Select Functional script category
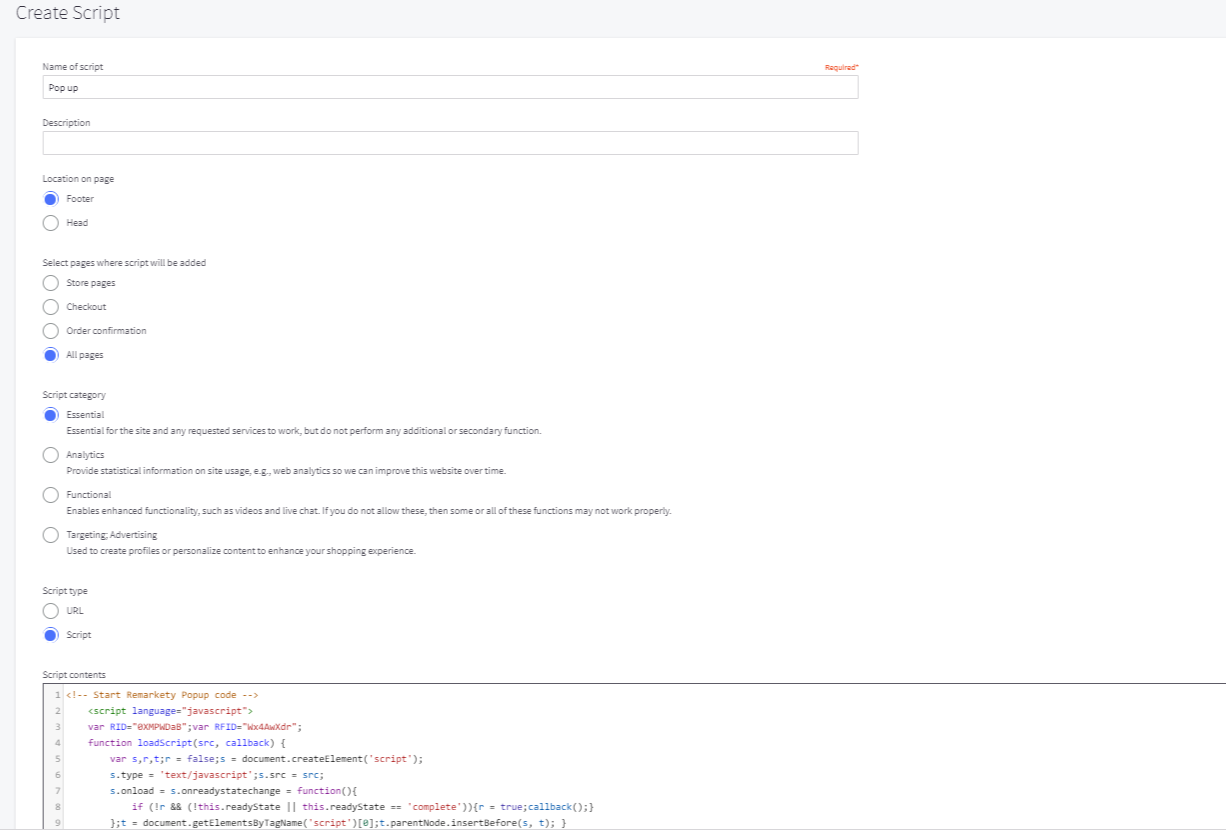The image size is (1226, 830). (x=51, y=495)
